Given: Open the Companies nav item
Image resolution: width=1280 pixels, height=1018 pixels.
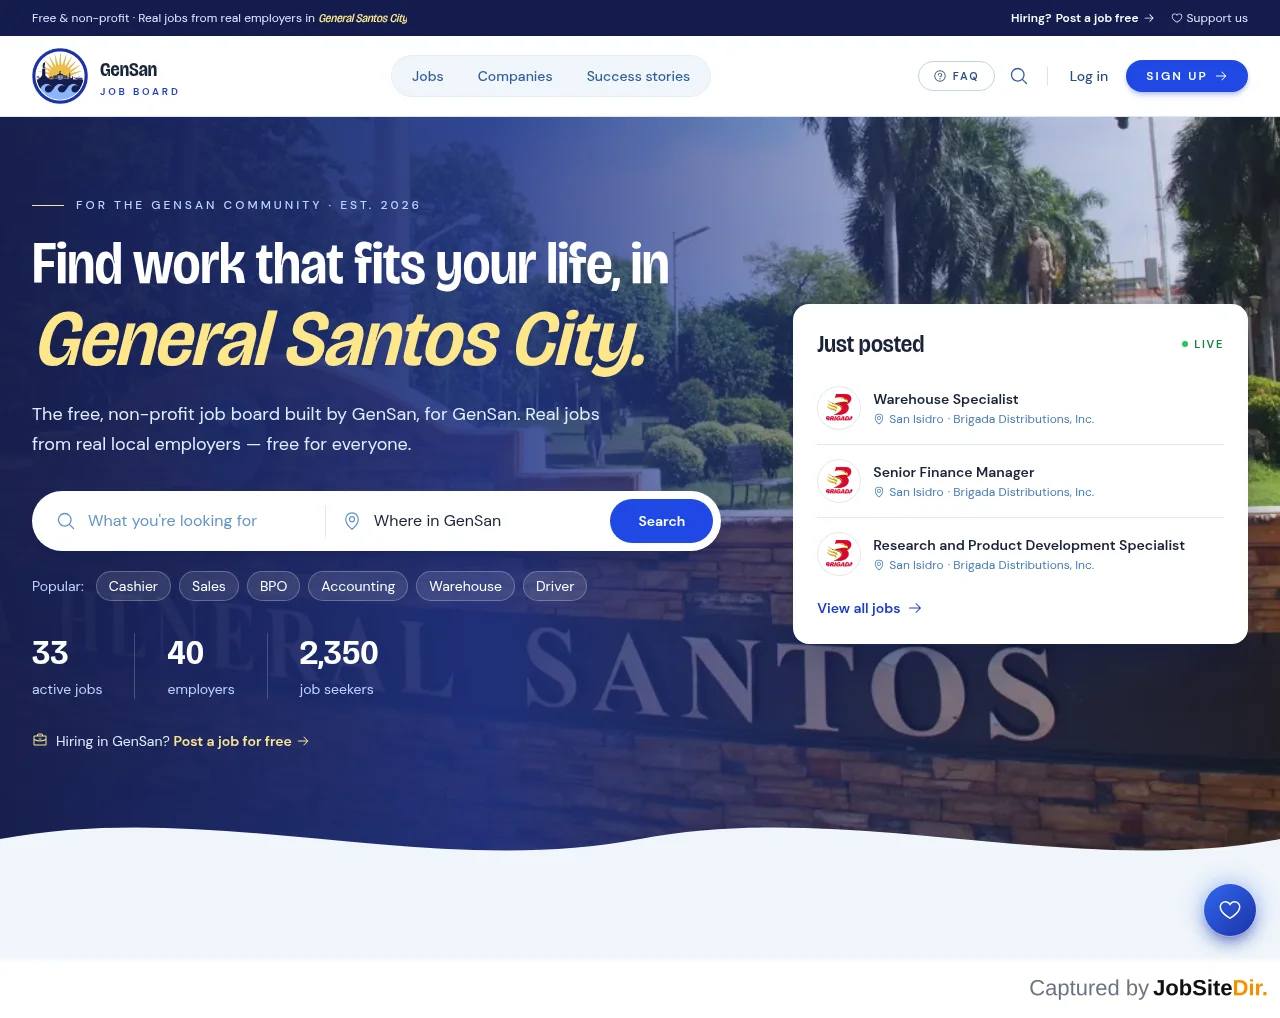Looking at the screenshot, I should click(515, 76).
